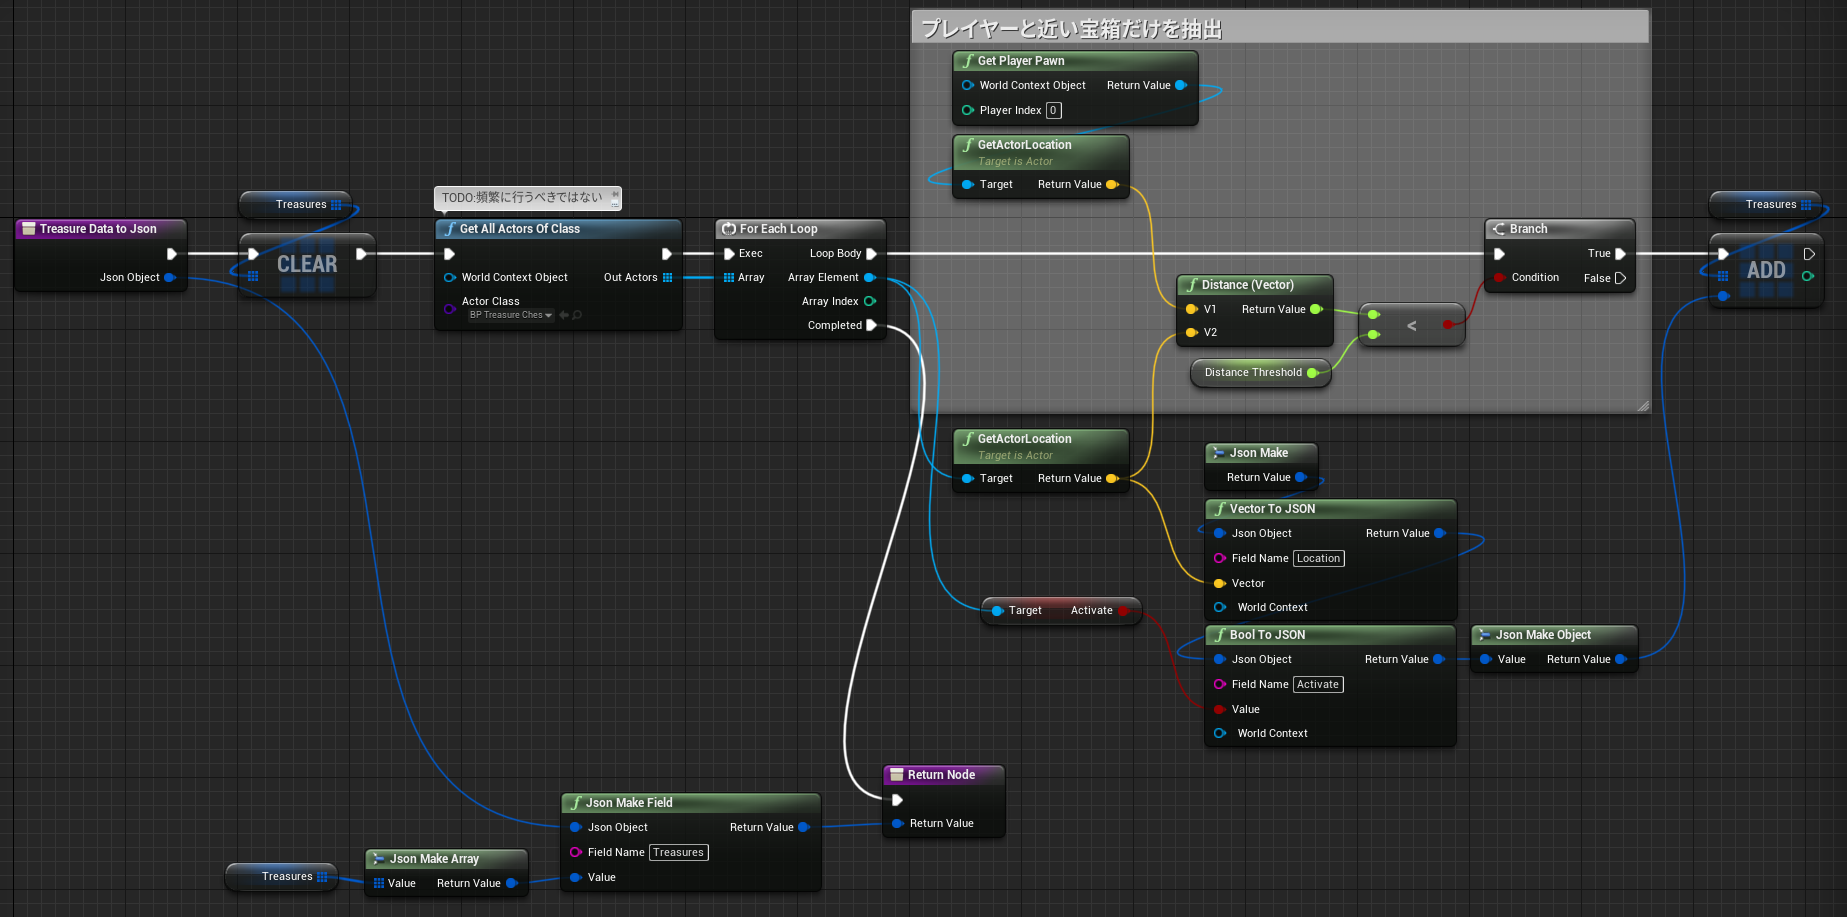This screenshot has height=917, width=1847.
Task: Click Get Player Pawn Return Value pin
Action: click(1181, 85)
